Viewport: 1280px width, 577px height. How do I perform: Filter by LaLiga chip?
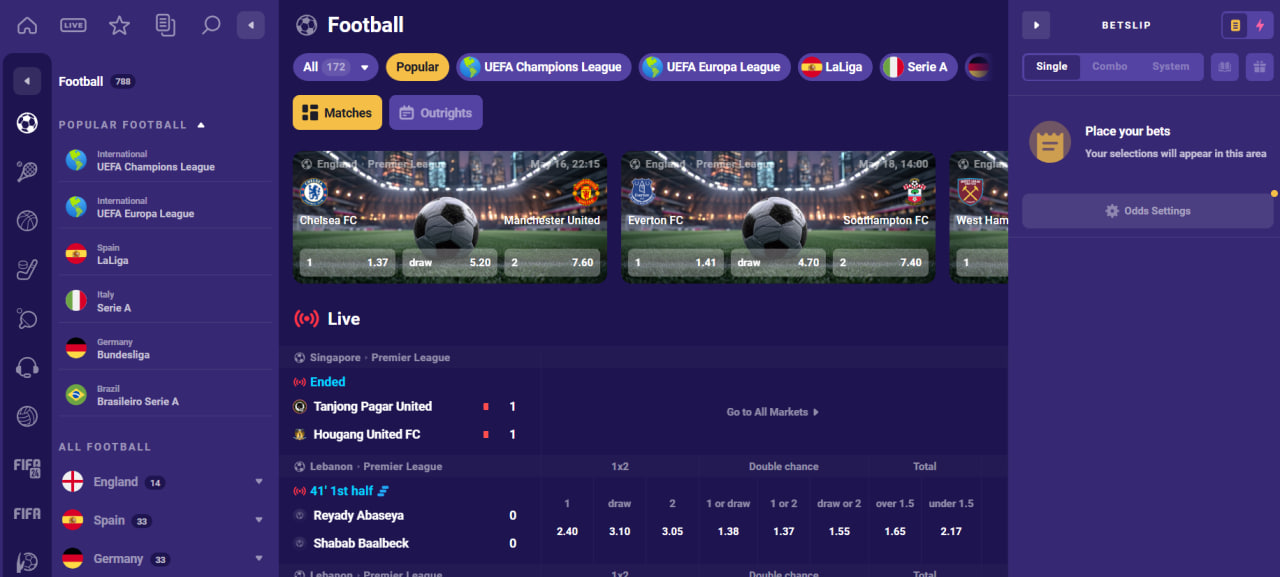pyautogui.click(x=835, y=67)
